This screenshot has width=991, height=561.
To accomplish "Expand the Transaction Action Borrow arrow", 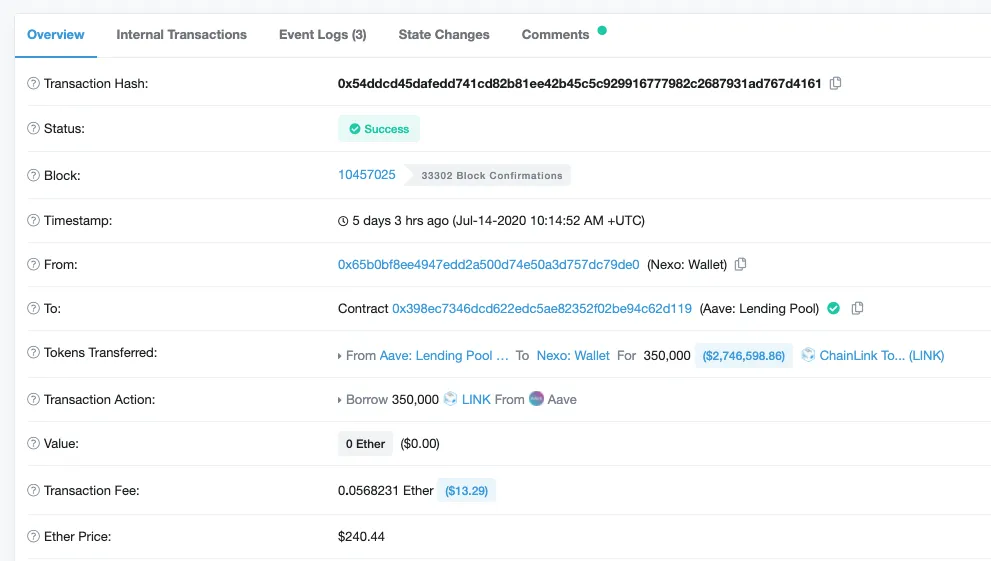I will point(339,400).
